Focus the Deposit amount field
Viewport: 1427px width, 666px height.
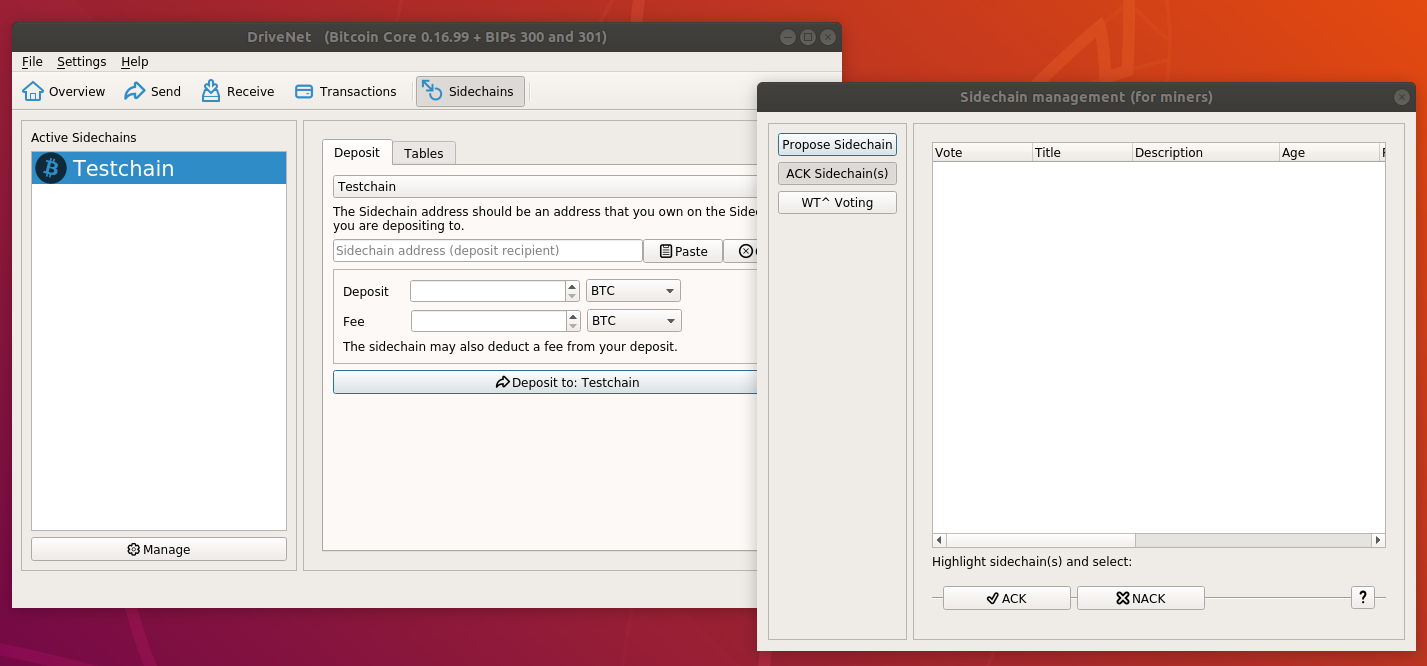click(x=488, y=291)
